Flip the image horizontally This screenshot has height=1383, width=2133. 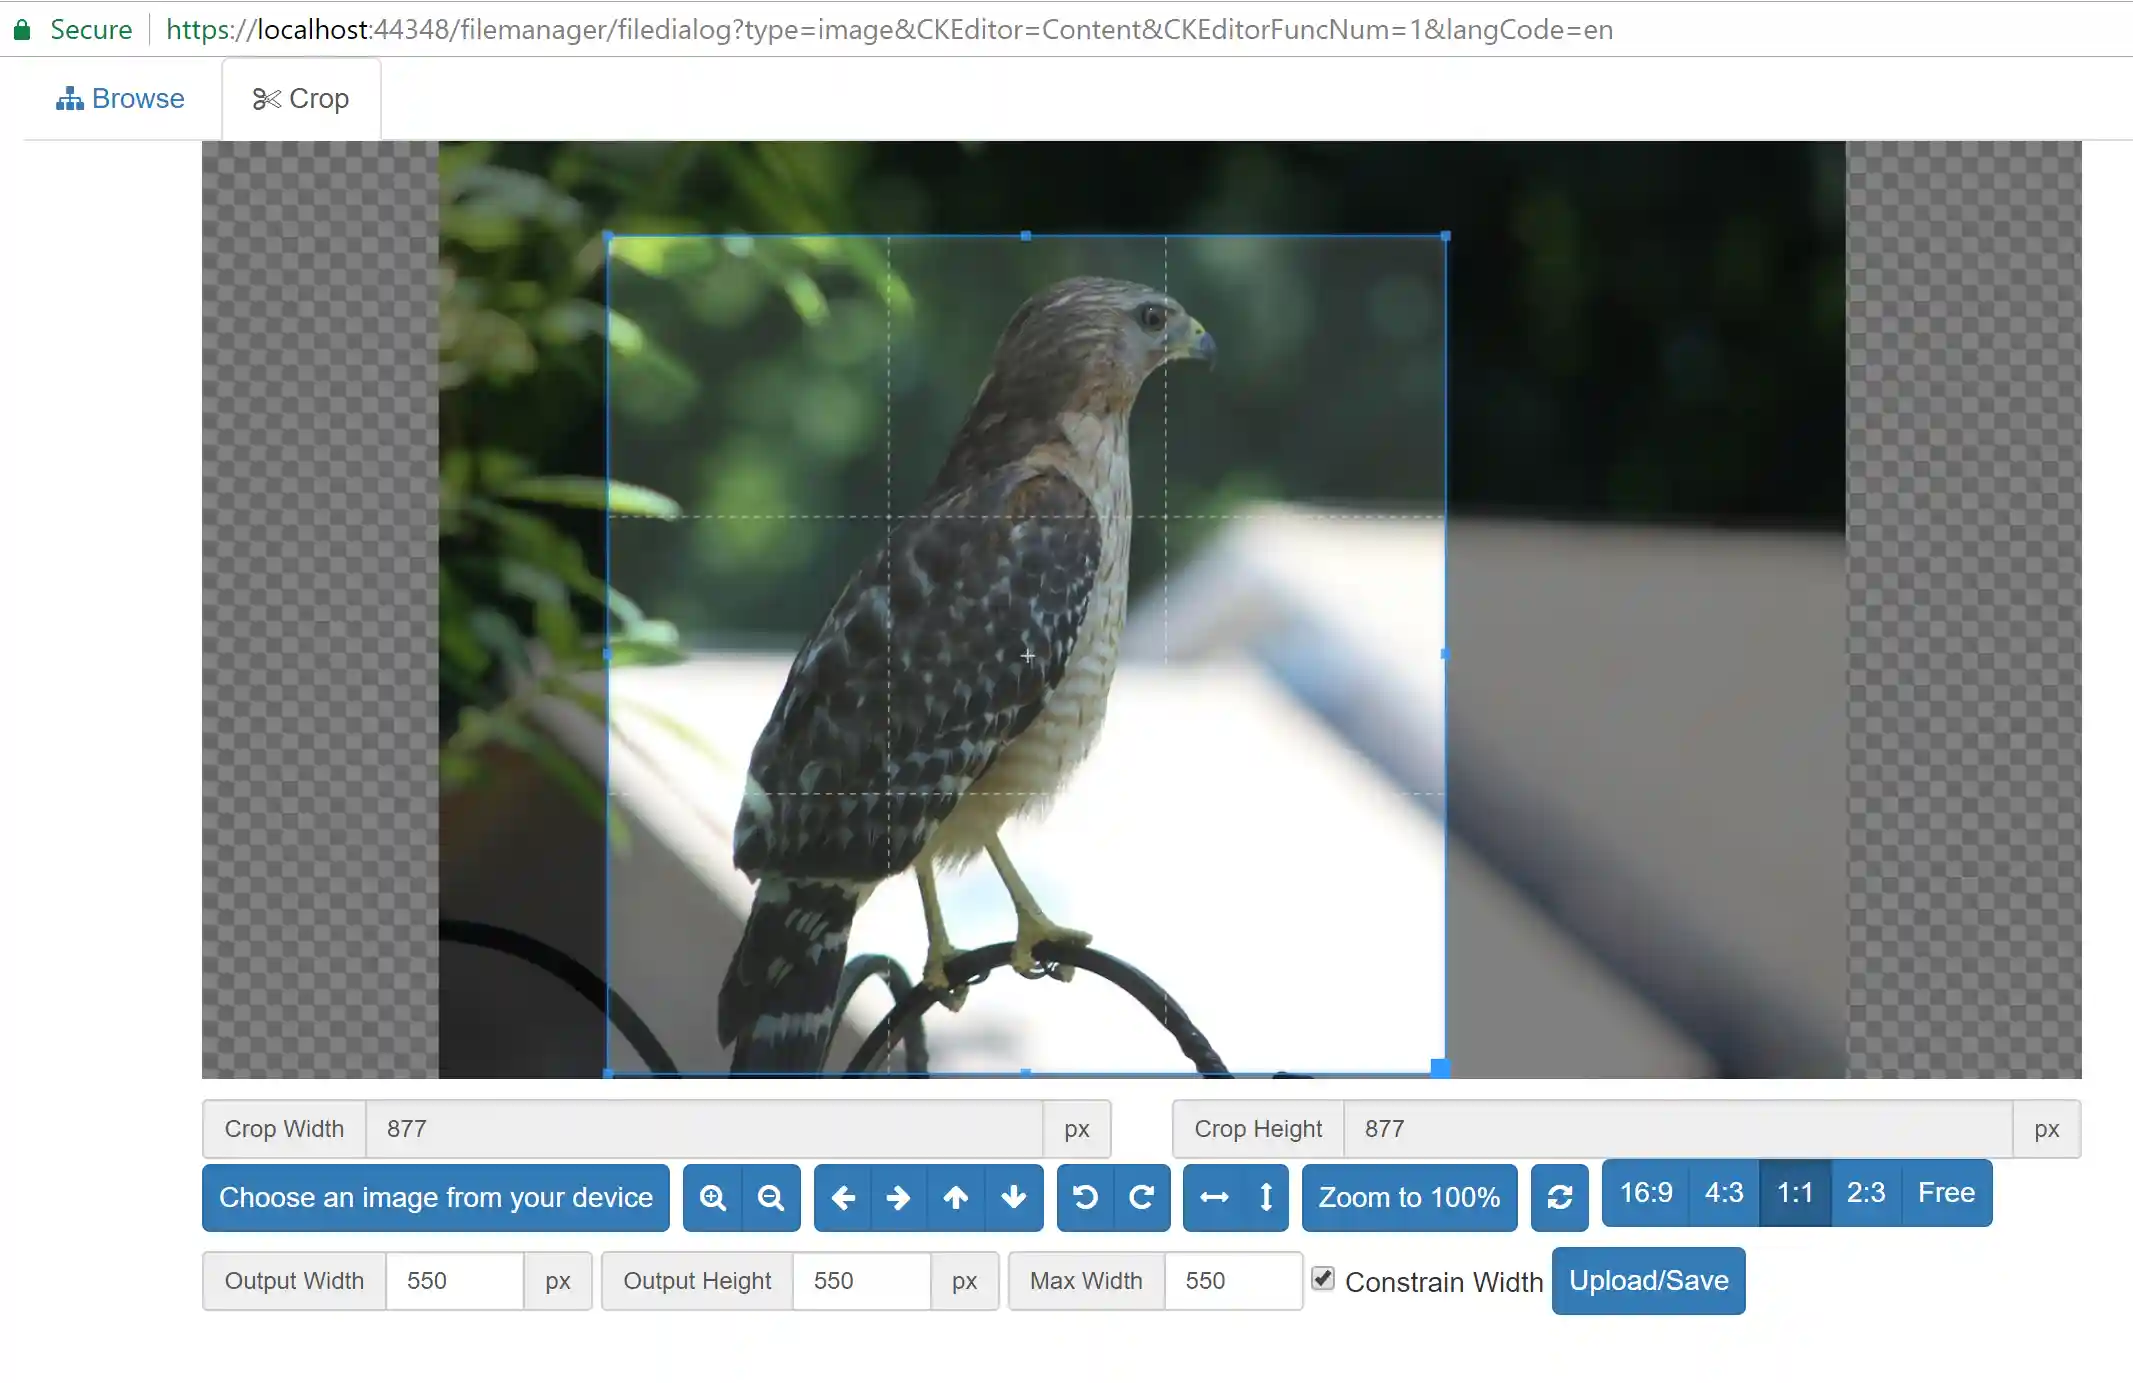[1214, 1197]
